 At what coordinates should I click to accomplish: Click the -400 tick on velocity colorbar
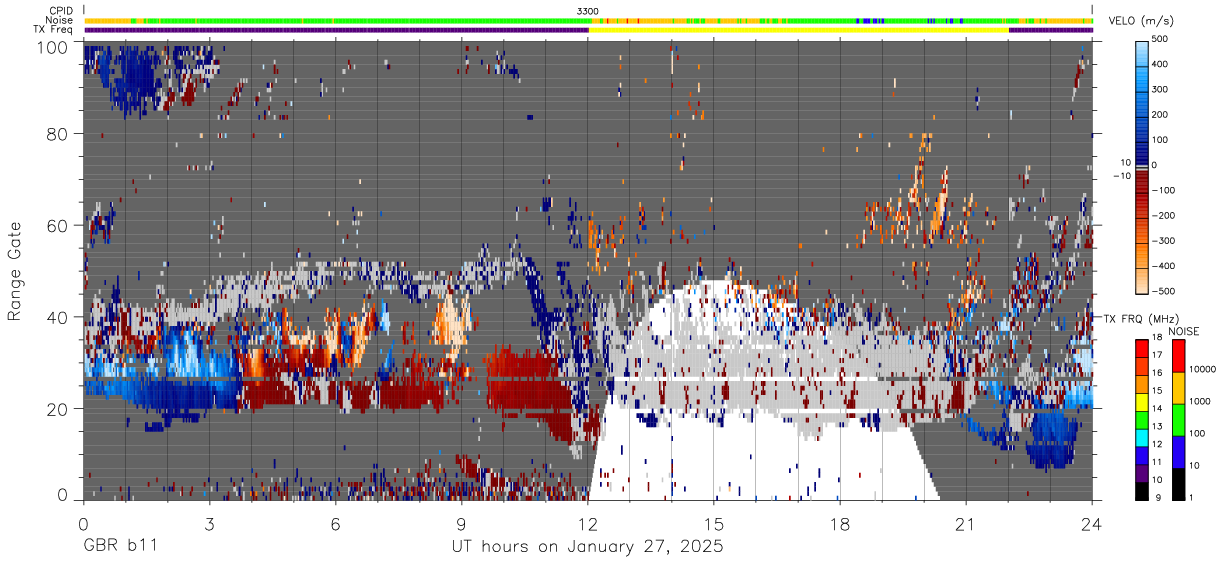(x=1164, y=266)
